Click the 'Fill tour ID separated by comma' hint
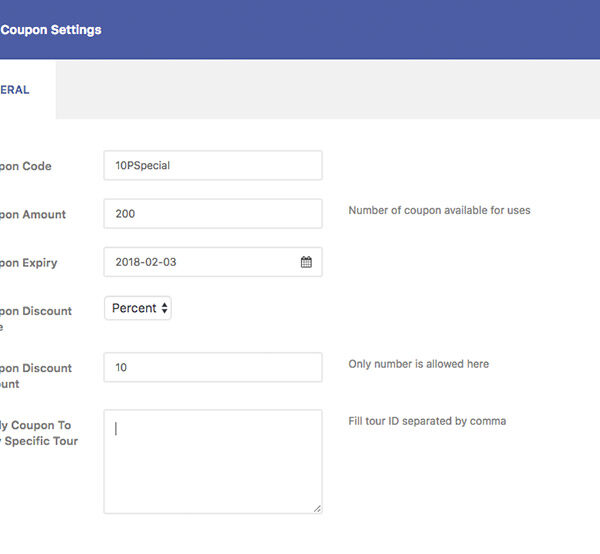Viewport: 600px width, 554px height. coord(427,421)
